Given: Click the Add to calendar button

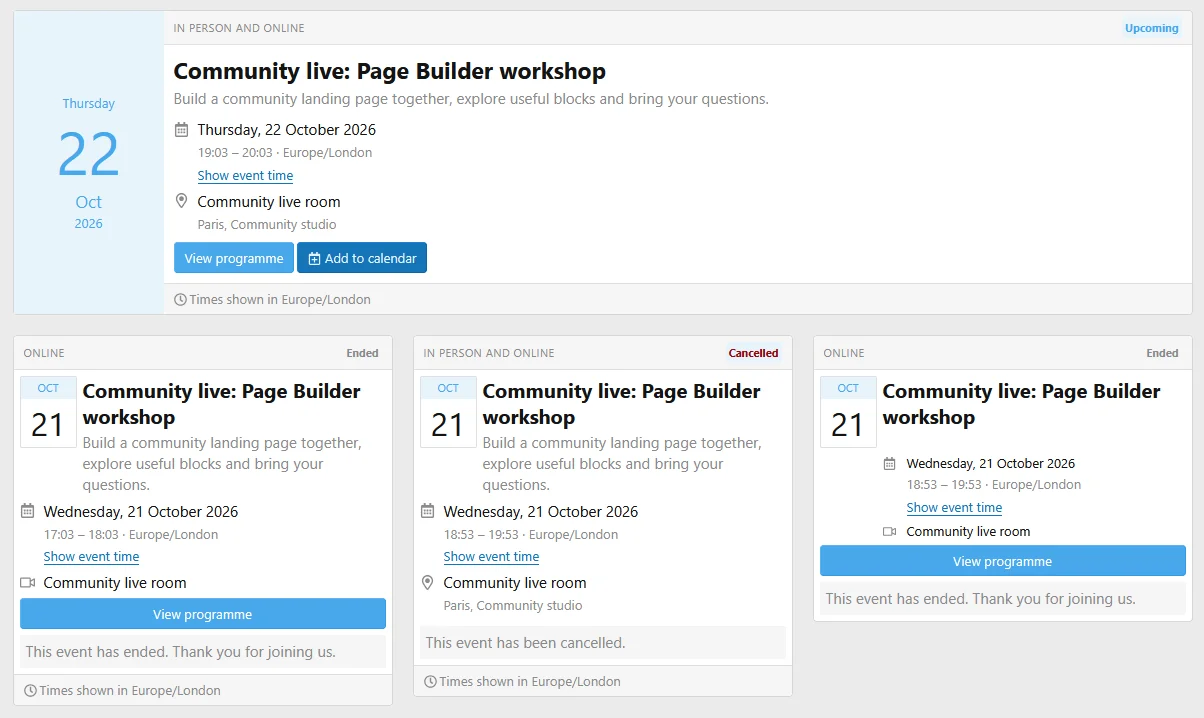Looking at the screenshot, I should (x=362, y=258).
